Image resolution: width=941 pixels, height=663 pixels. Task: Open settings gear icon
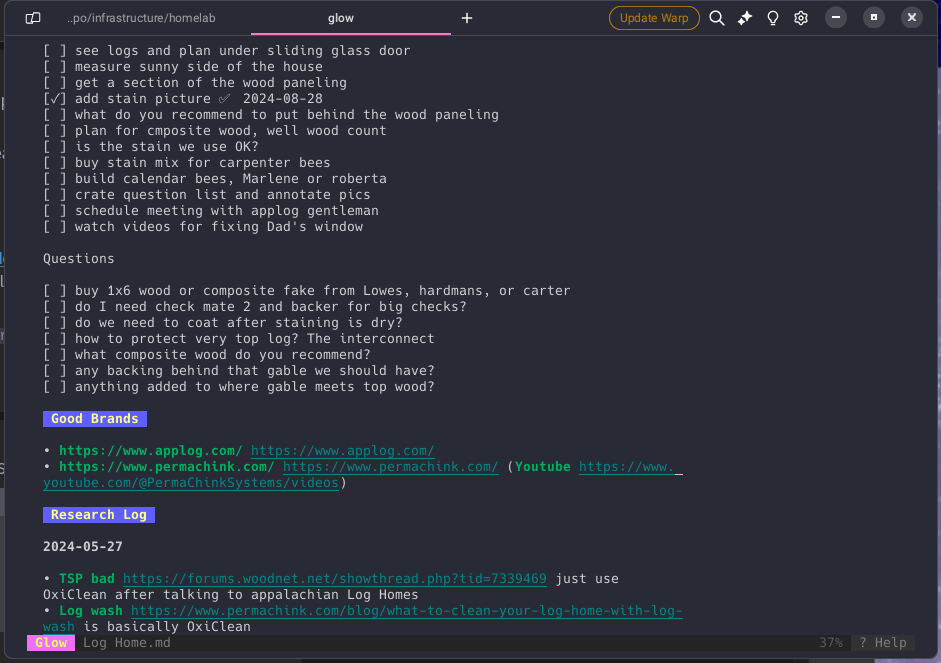(801, 18)
